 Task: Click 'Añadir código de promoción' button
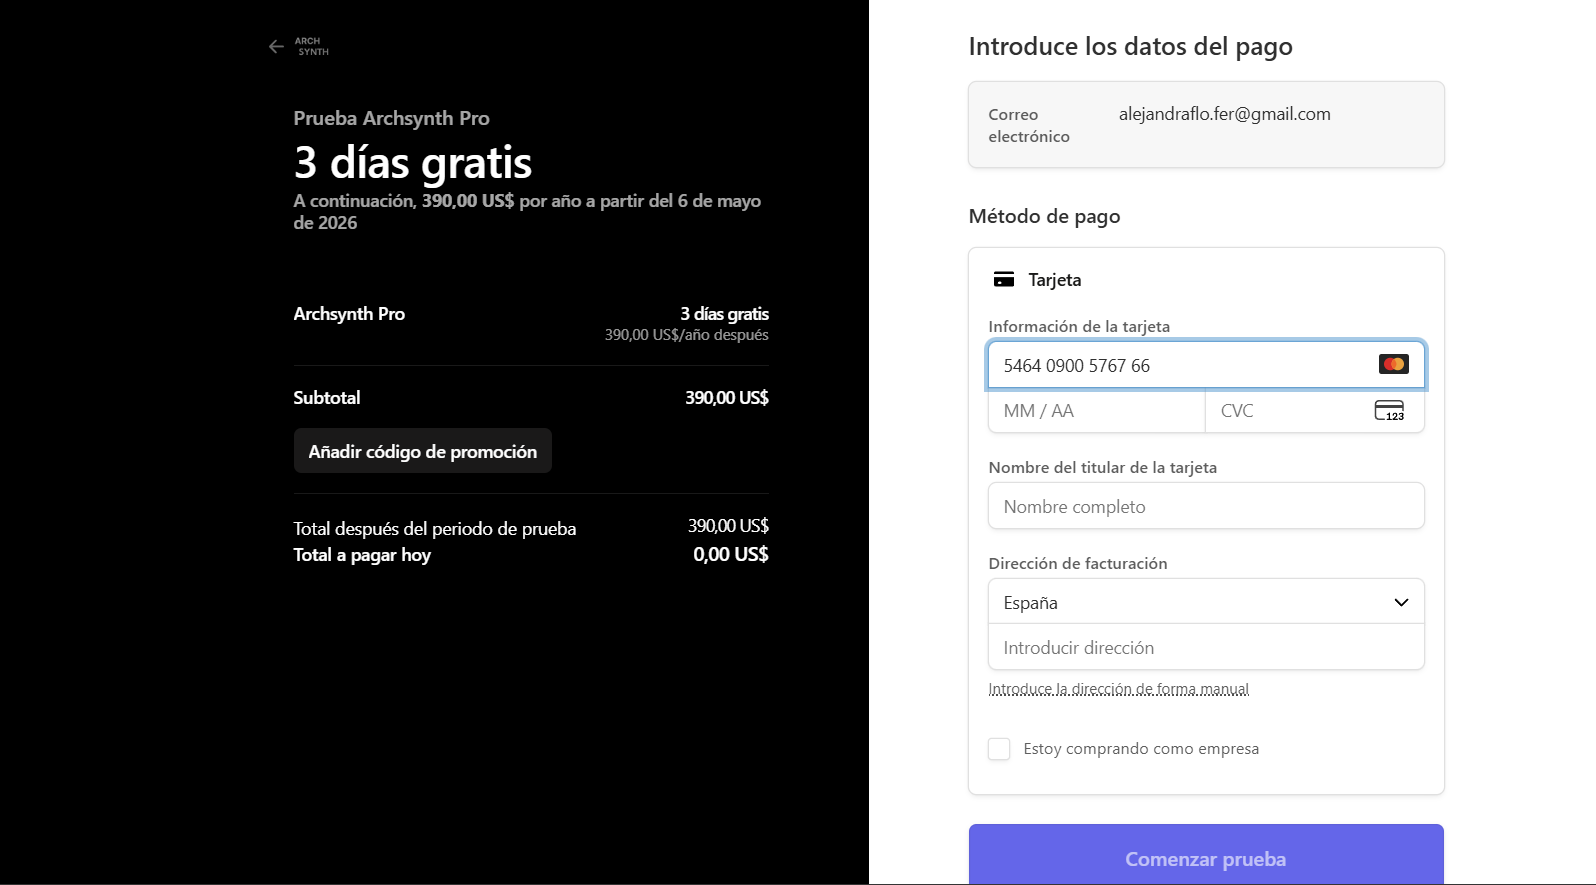click(423, 451)
